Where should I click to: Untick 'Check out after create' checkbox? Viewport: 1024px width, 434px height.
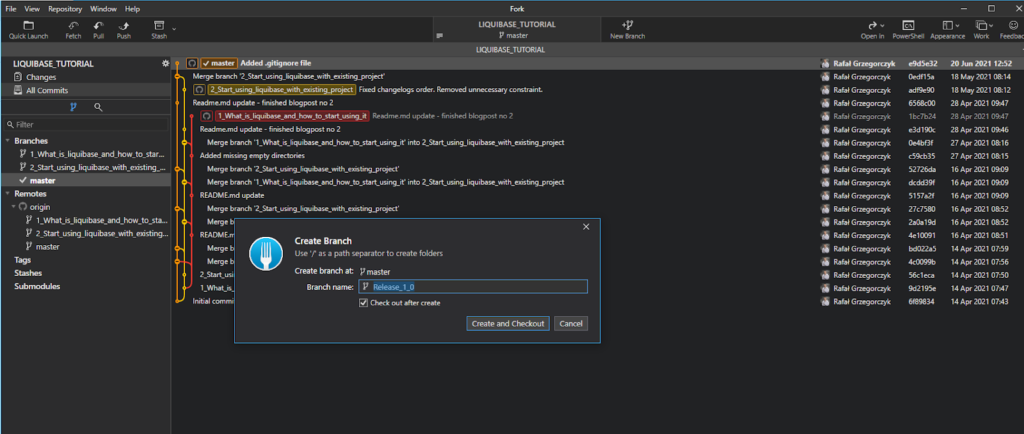point(363,303)
